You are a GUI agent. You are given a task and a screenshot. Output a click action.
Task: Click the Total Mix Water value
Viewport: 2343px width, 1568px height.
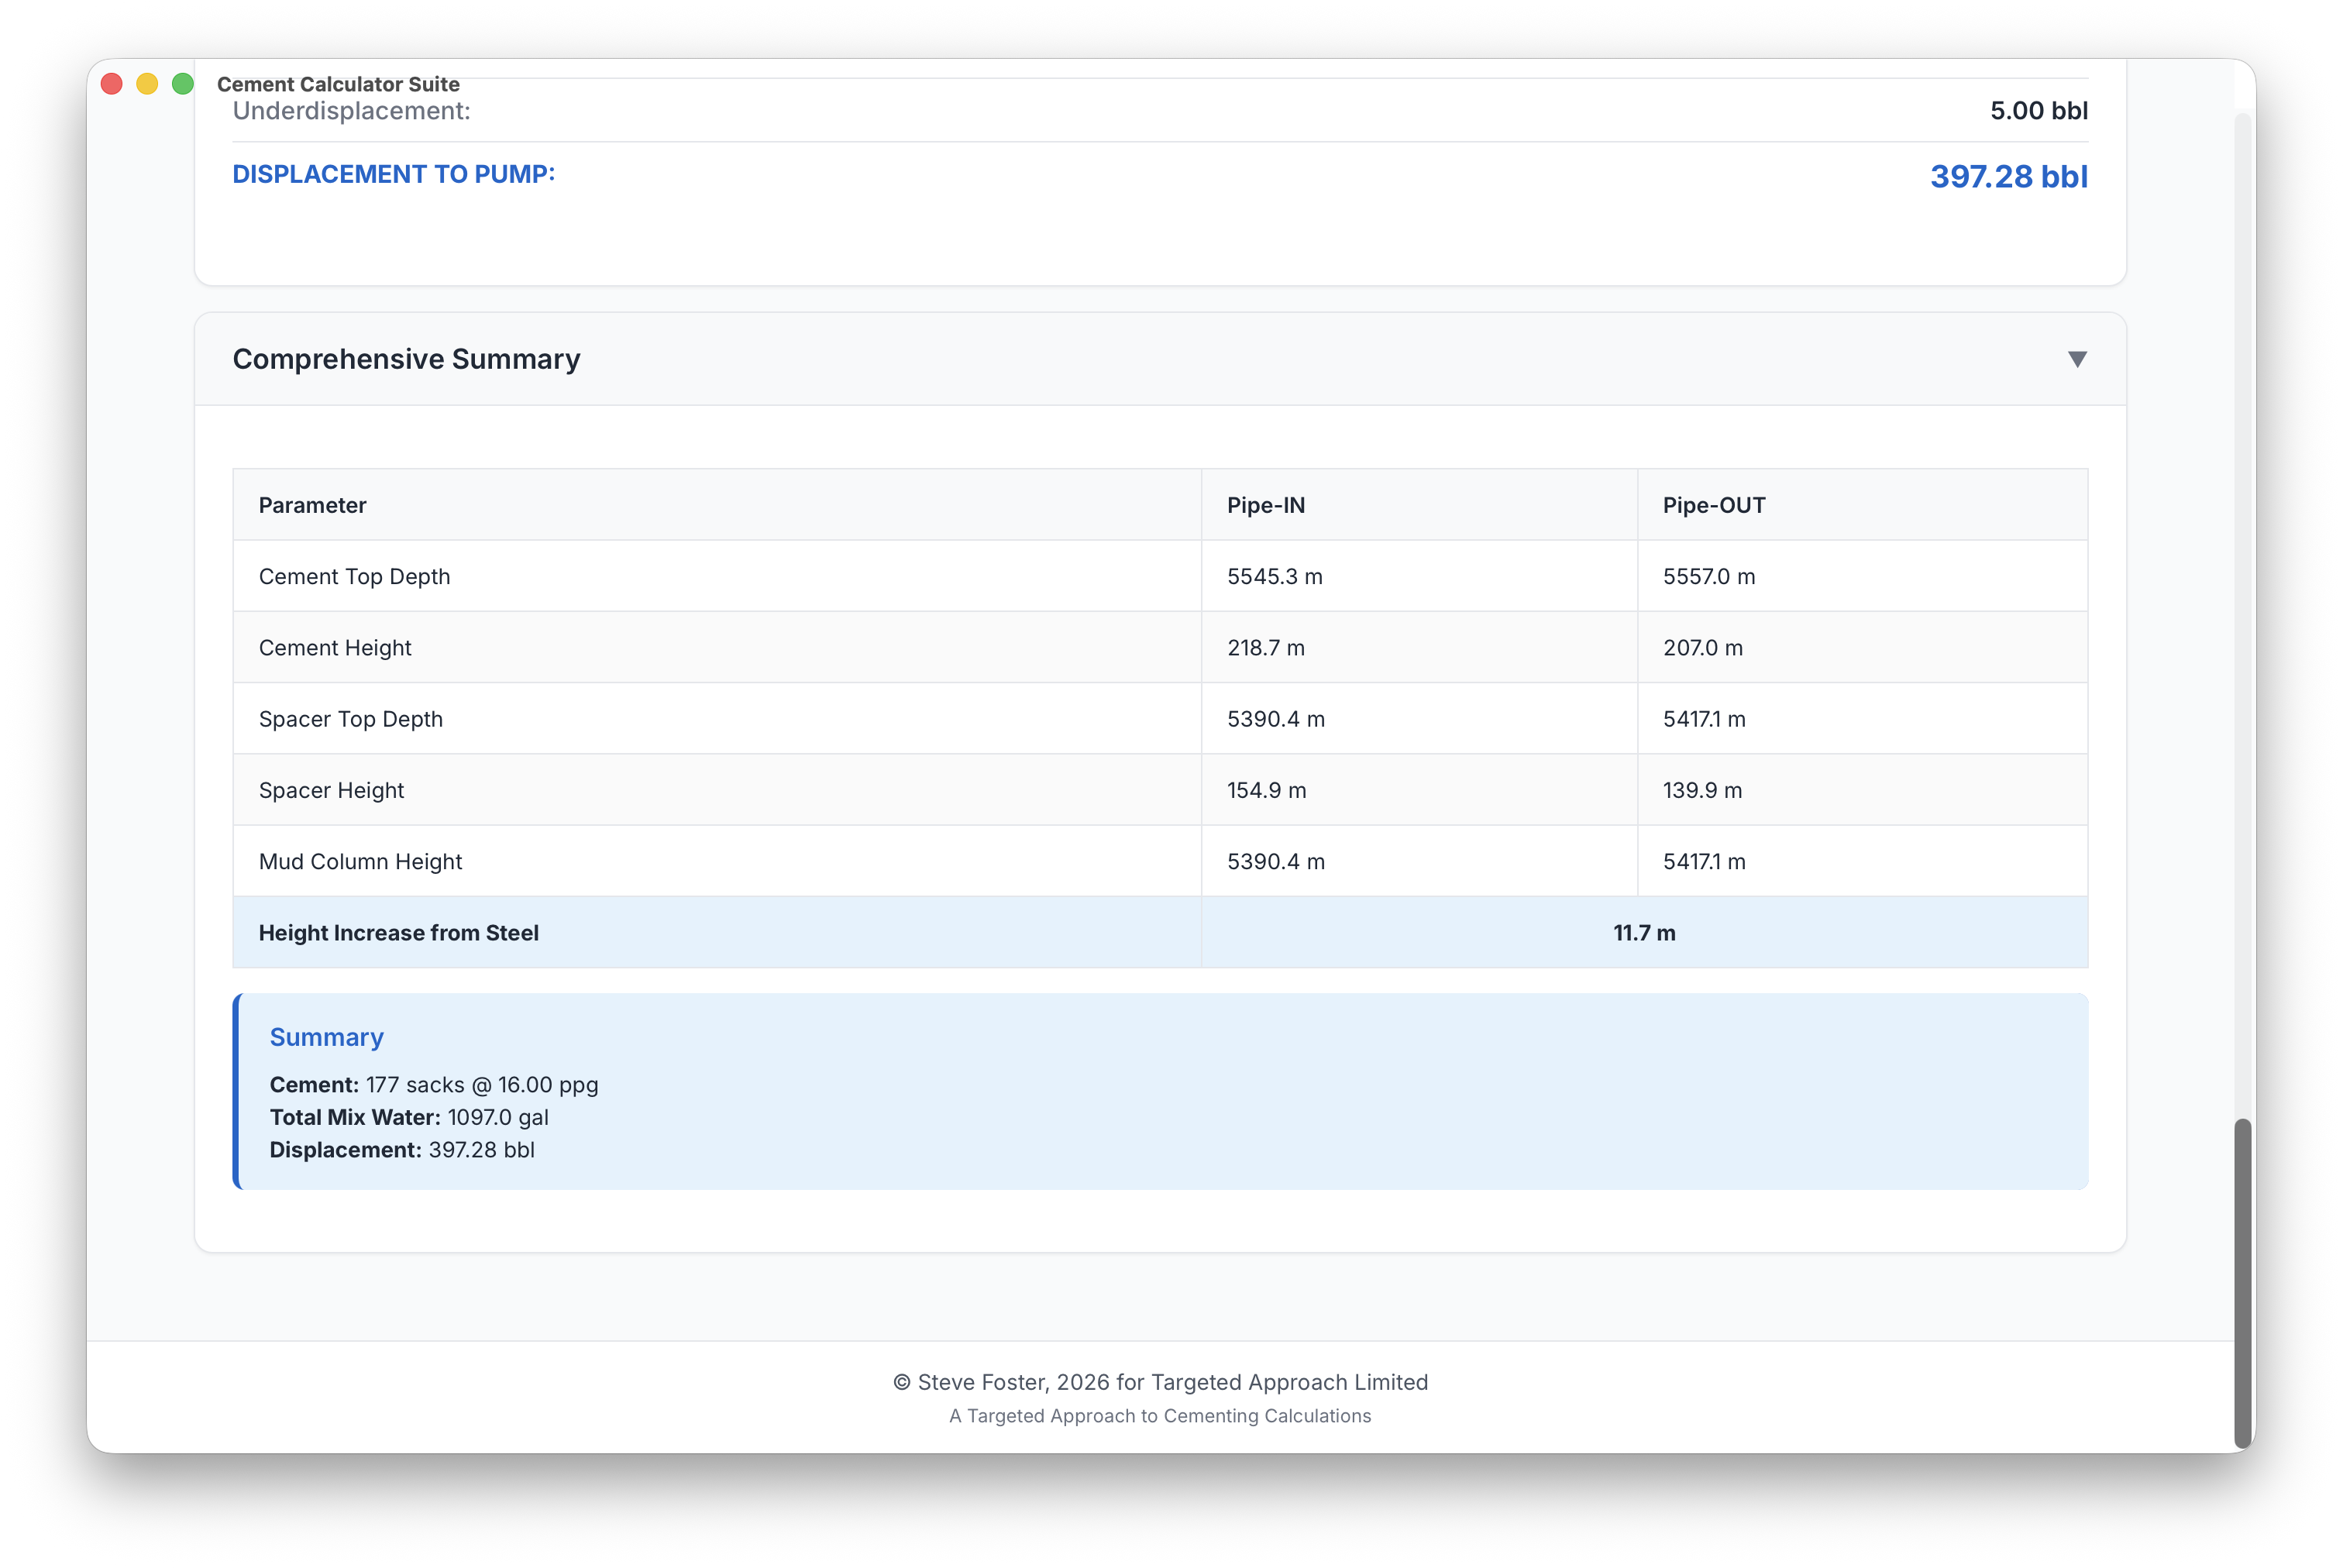pyautogui.click(x=499, y=1117)
